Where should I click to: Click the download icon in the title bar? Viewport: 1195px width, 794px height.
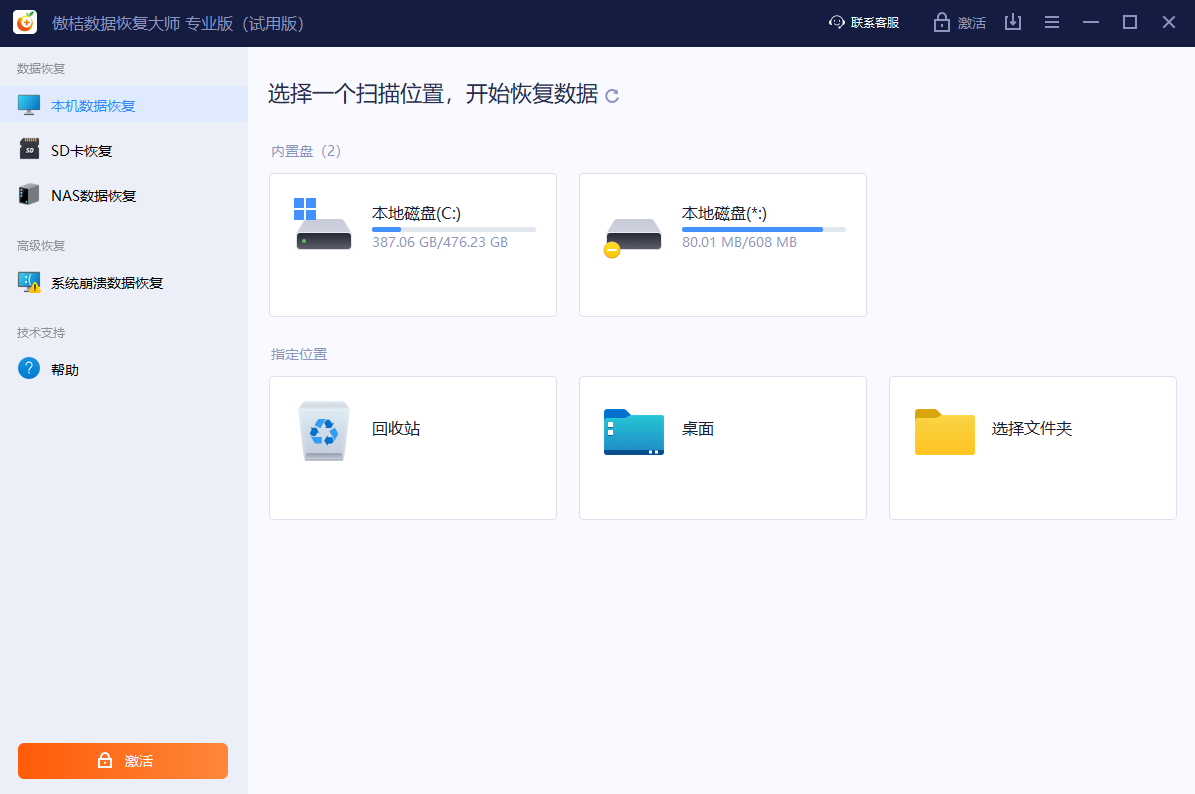pyautogui.click(x=1013, y=21)
